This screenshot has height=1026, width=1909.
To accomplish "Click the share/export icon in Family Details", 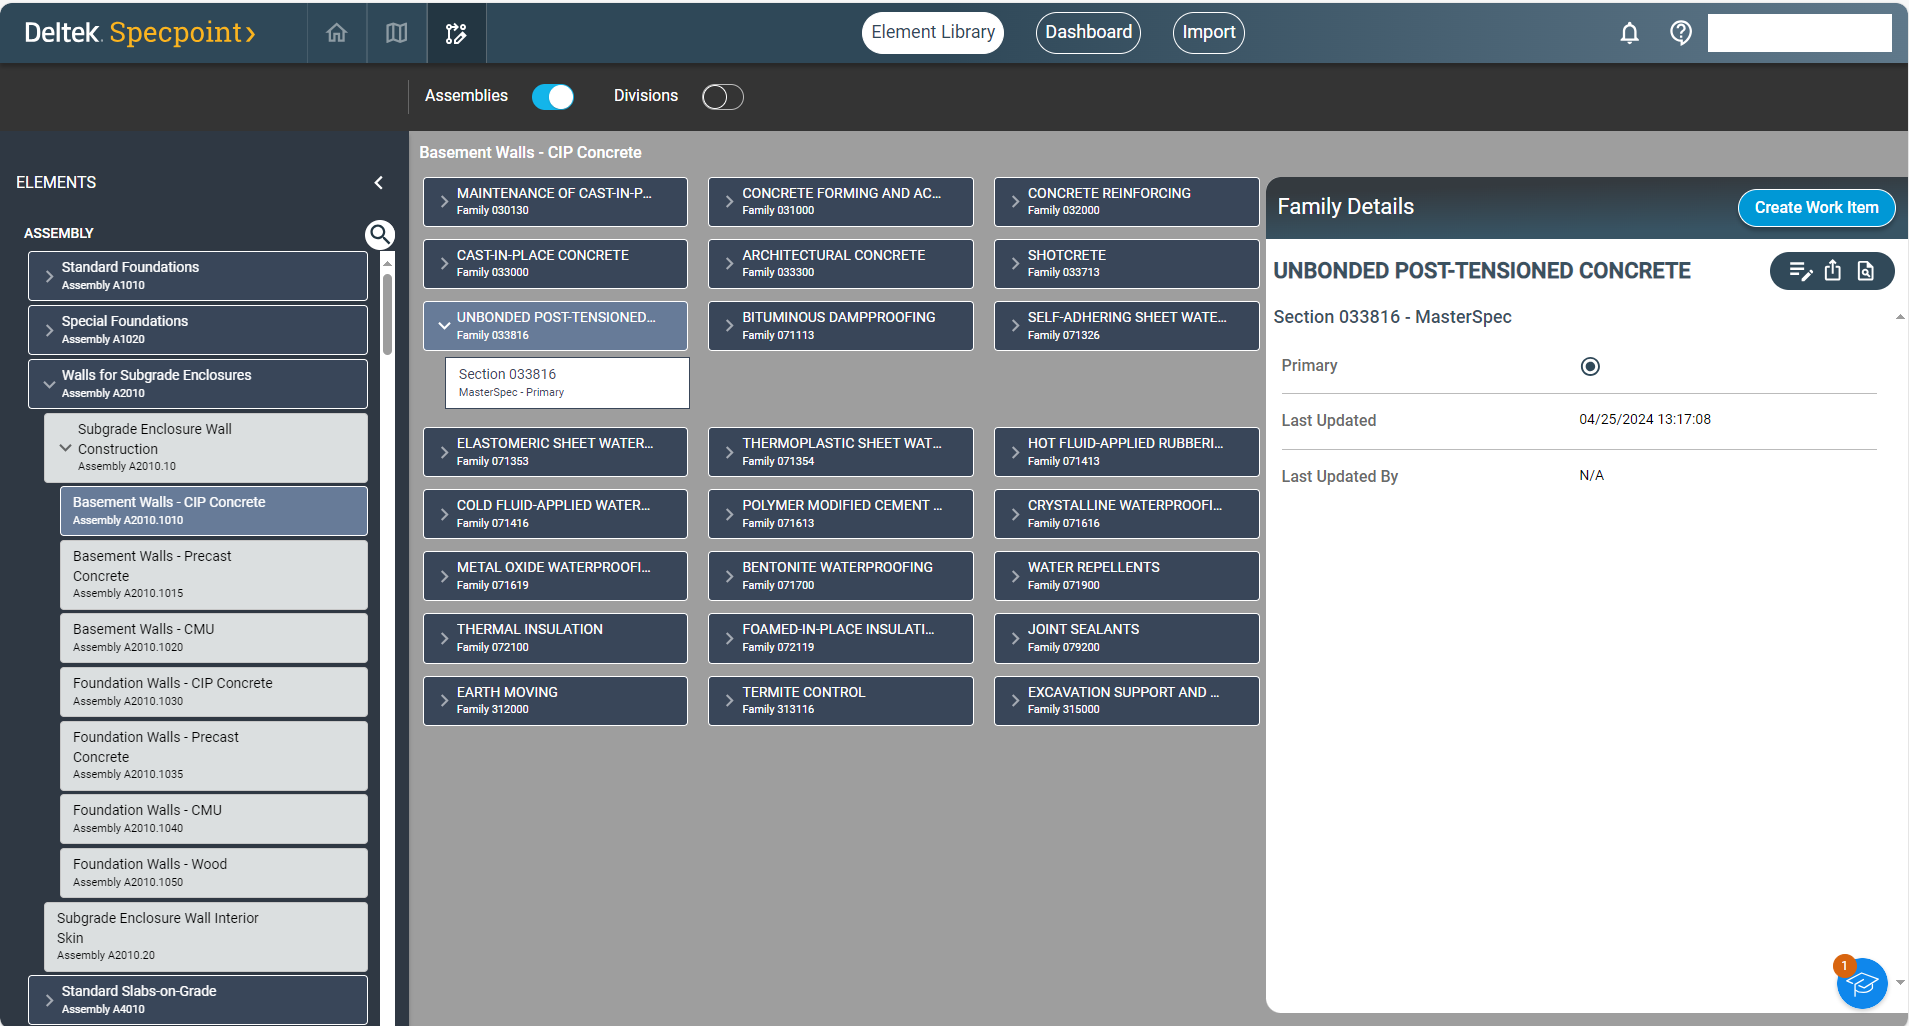I will pyautogui.click(x=1832, y=271).
